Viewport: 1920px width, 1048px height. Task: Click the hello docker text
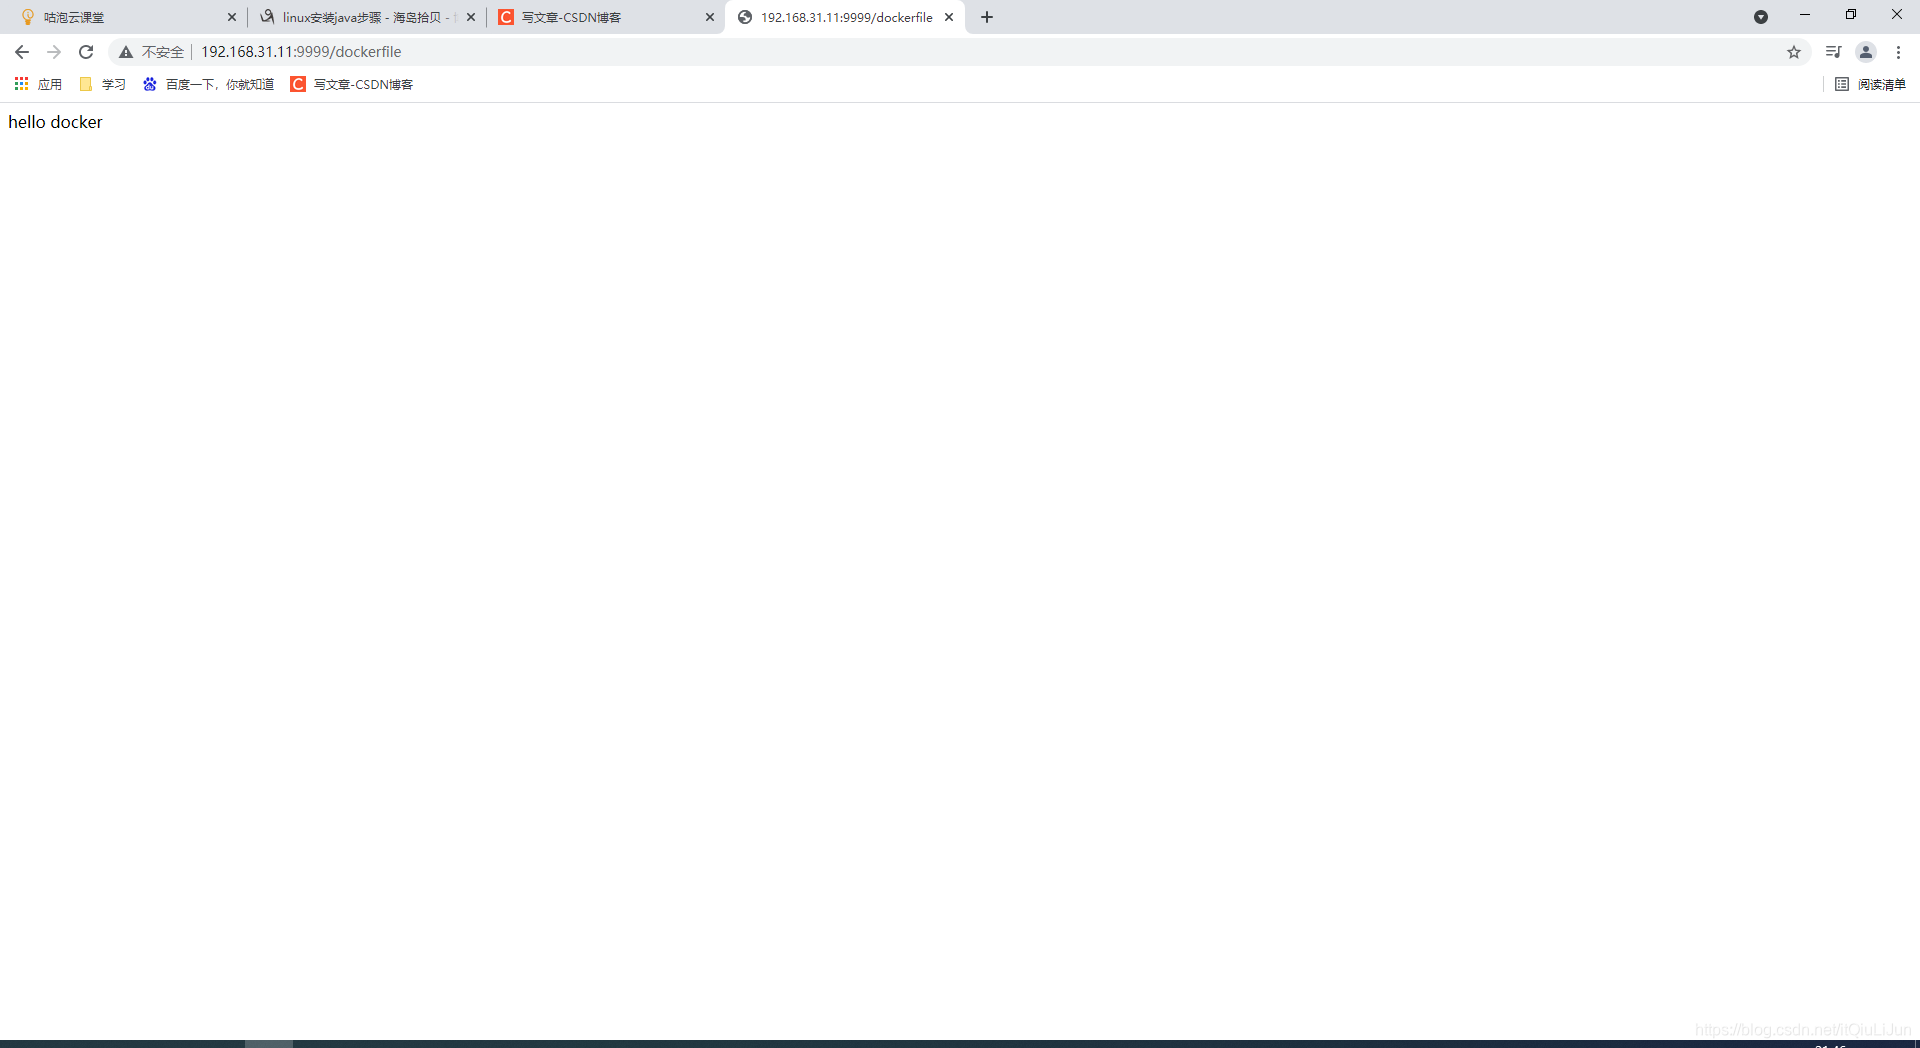pyautogui.click(x=56, y=122)
